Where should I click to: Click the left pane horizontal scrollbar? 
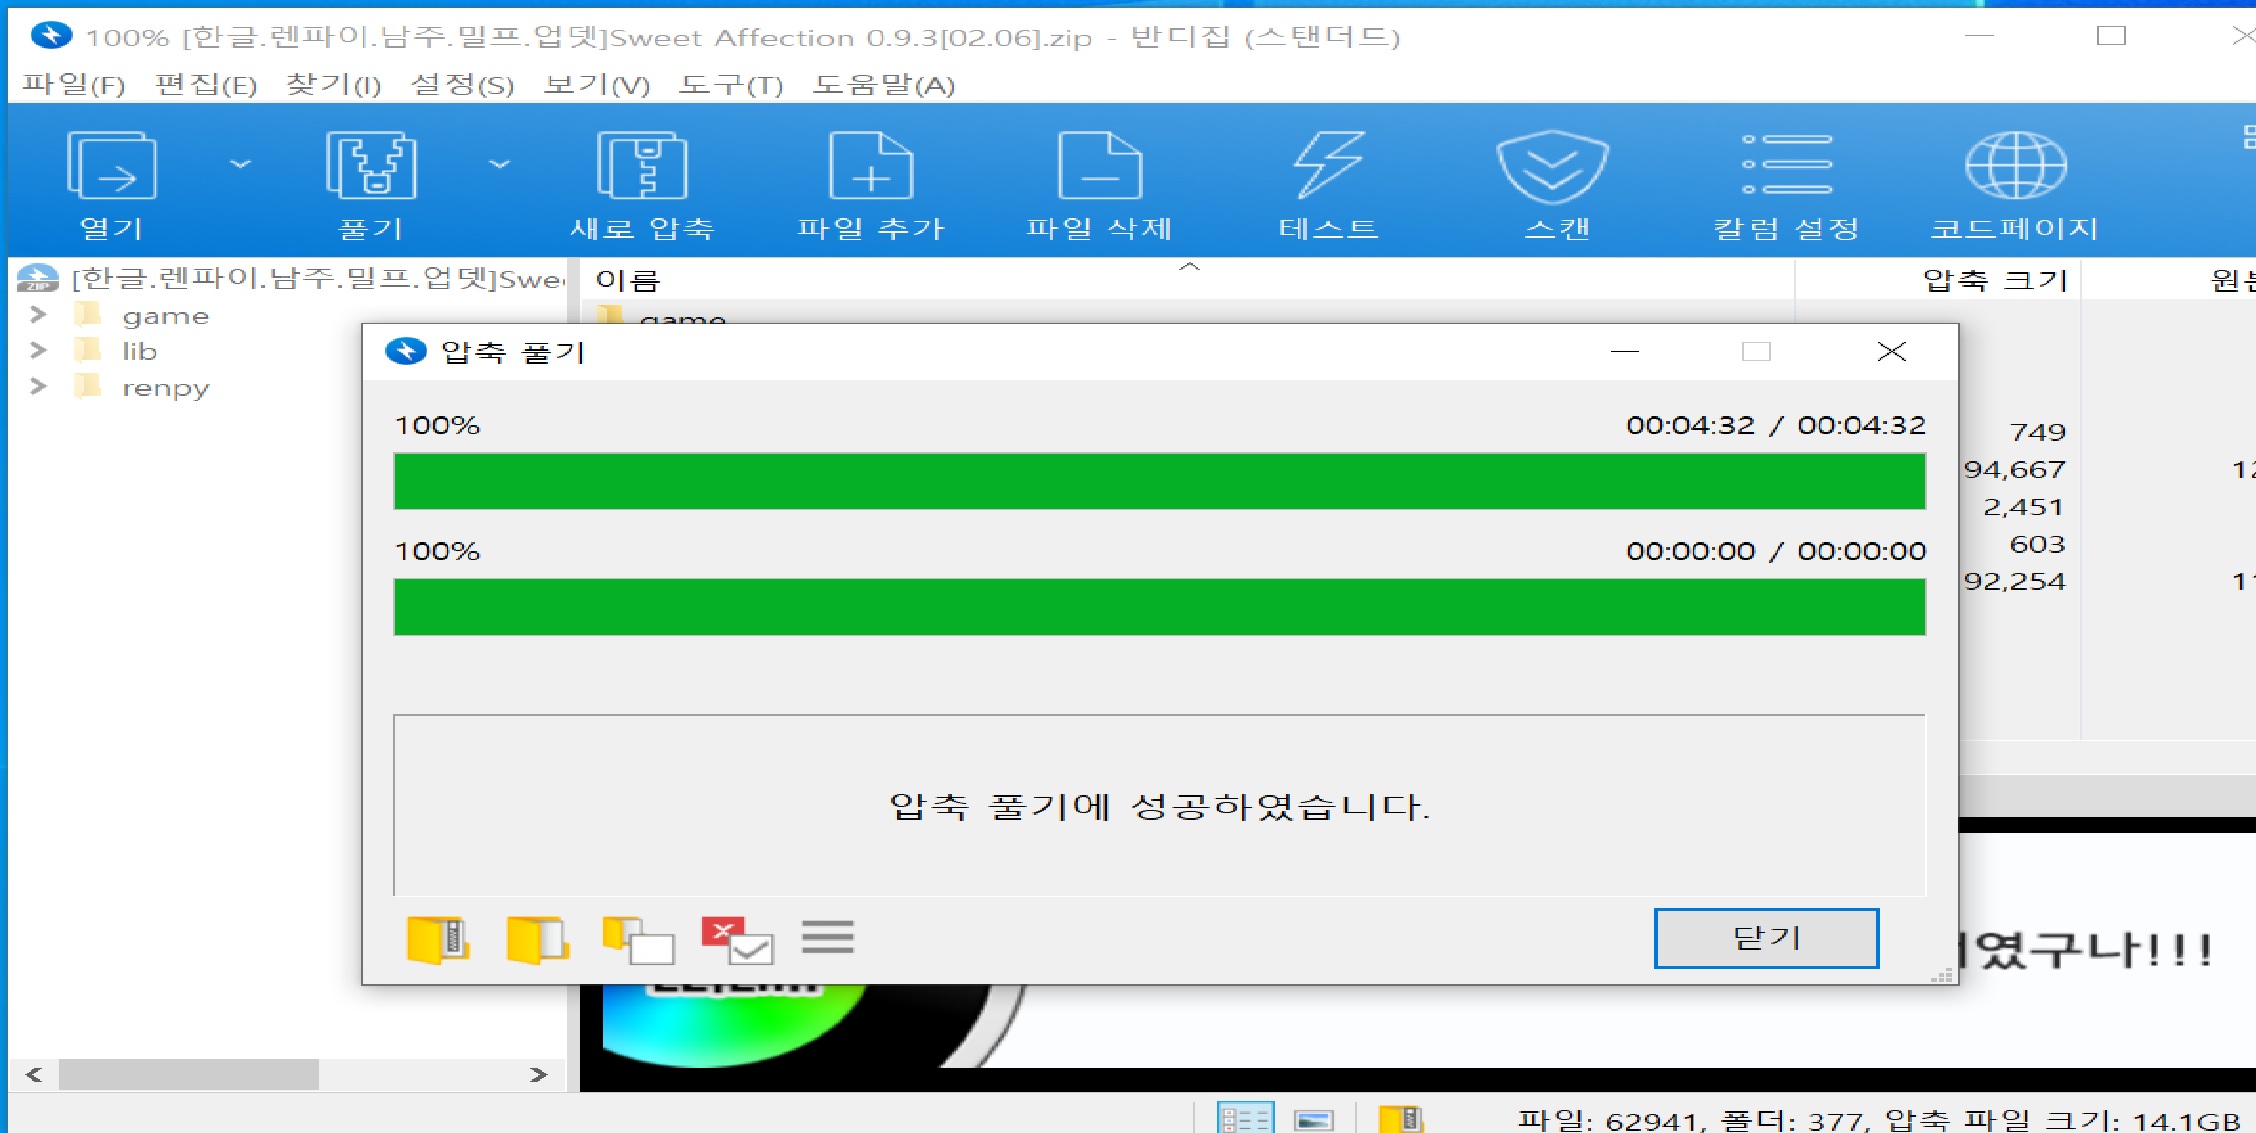(x=188, y=1075)
